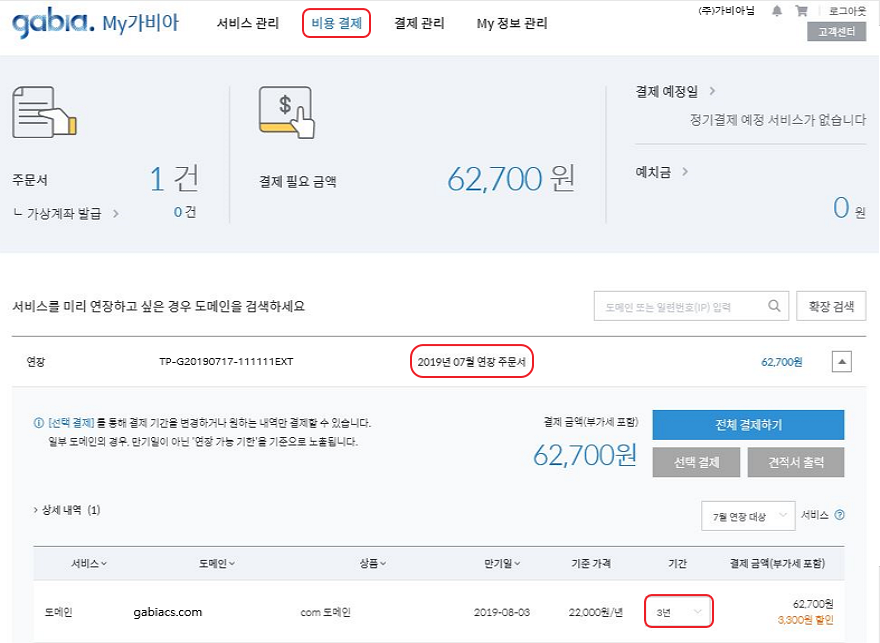This screenshot has width=880, height=643.
Task: Expand the 상세 내역 (1) section
Action: point(67,510)
